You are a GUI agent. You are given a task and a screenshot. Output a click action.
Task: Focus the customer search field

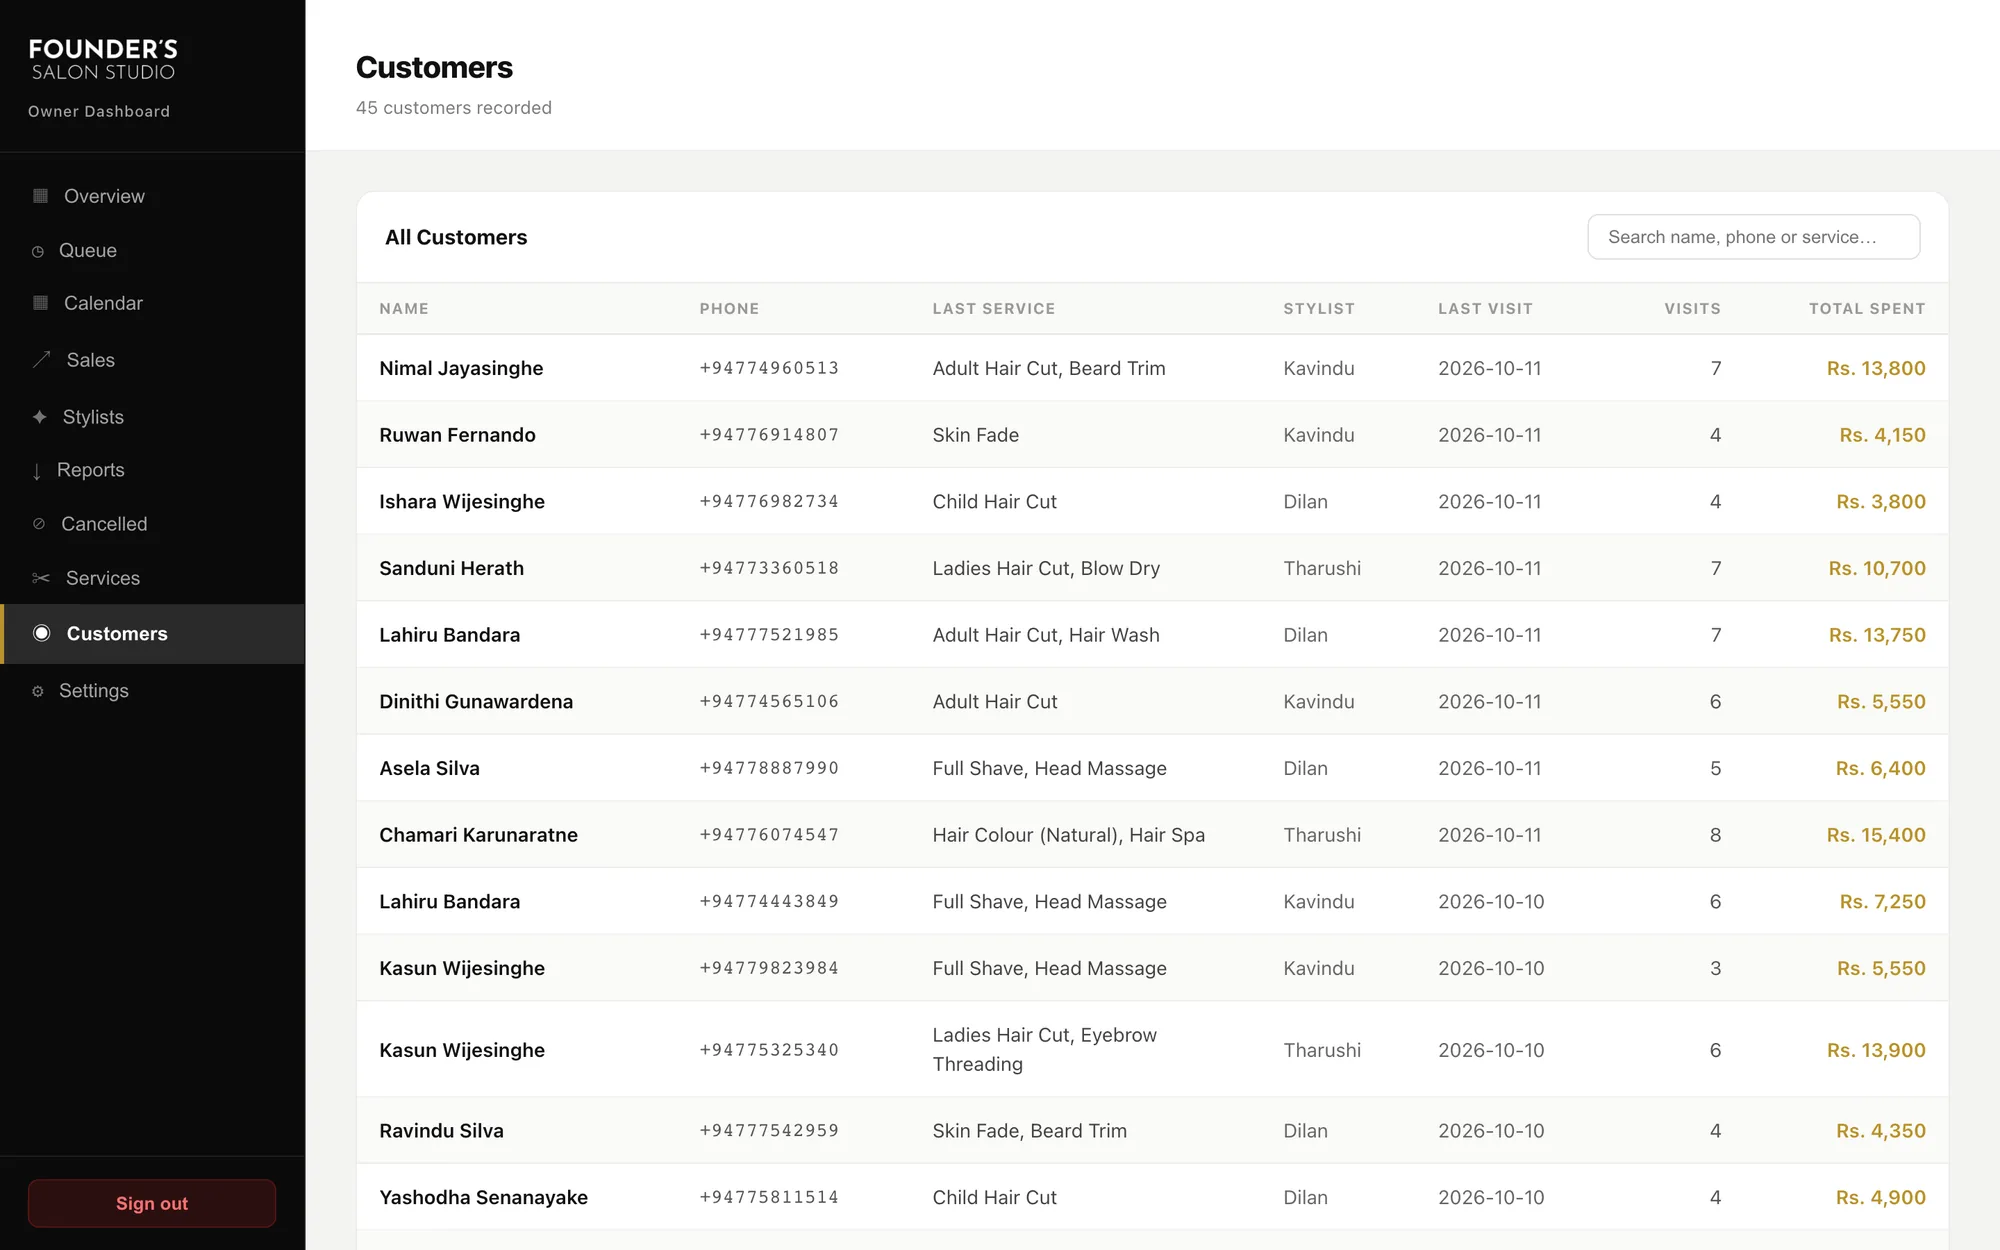(x=1753, y=237)
